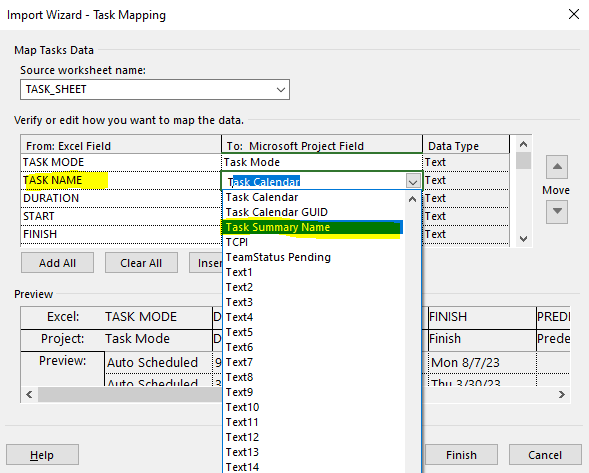Click the Move up arrow button

[x=557, y=167]
